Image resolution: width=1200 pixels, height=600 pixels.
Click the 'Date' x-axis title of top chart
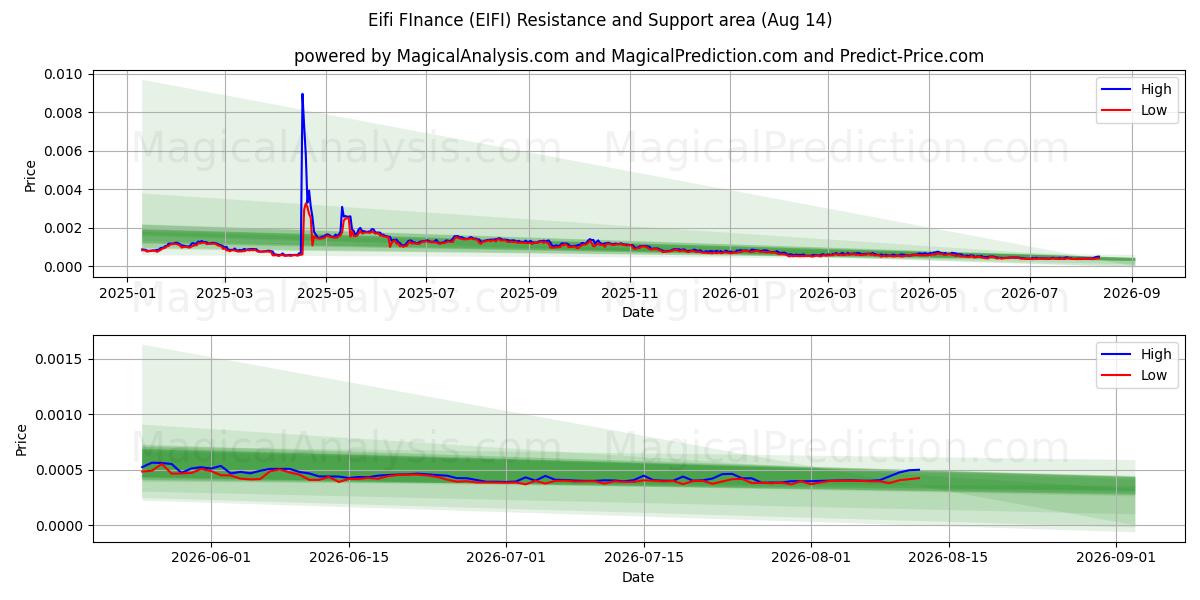638,312
